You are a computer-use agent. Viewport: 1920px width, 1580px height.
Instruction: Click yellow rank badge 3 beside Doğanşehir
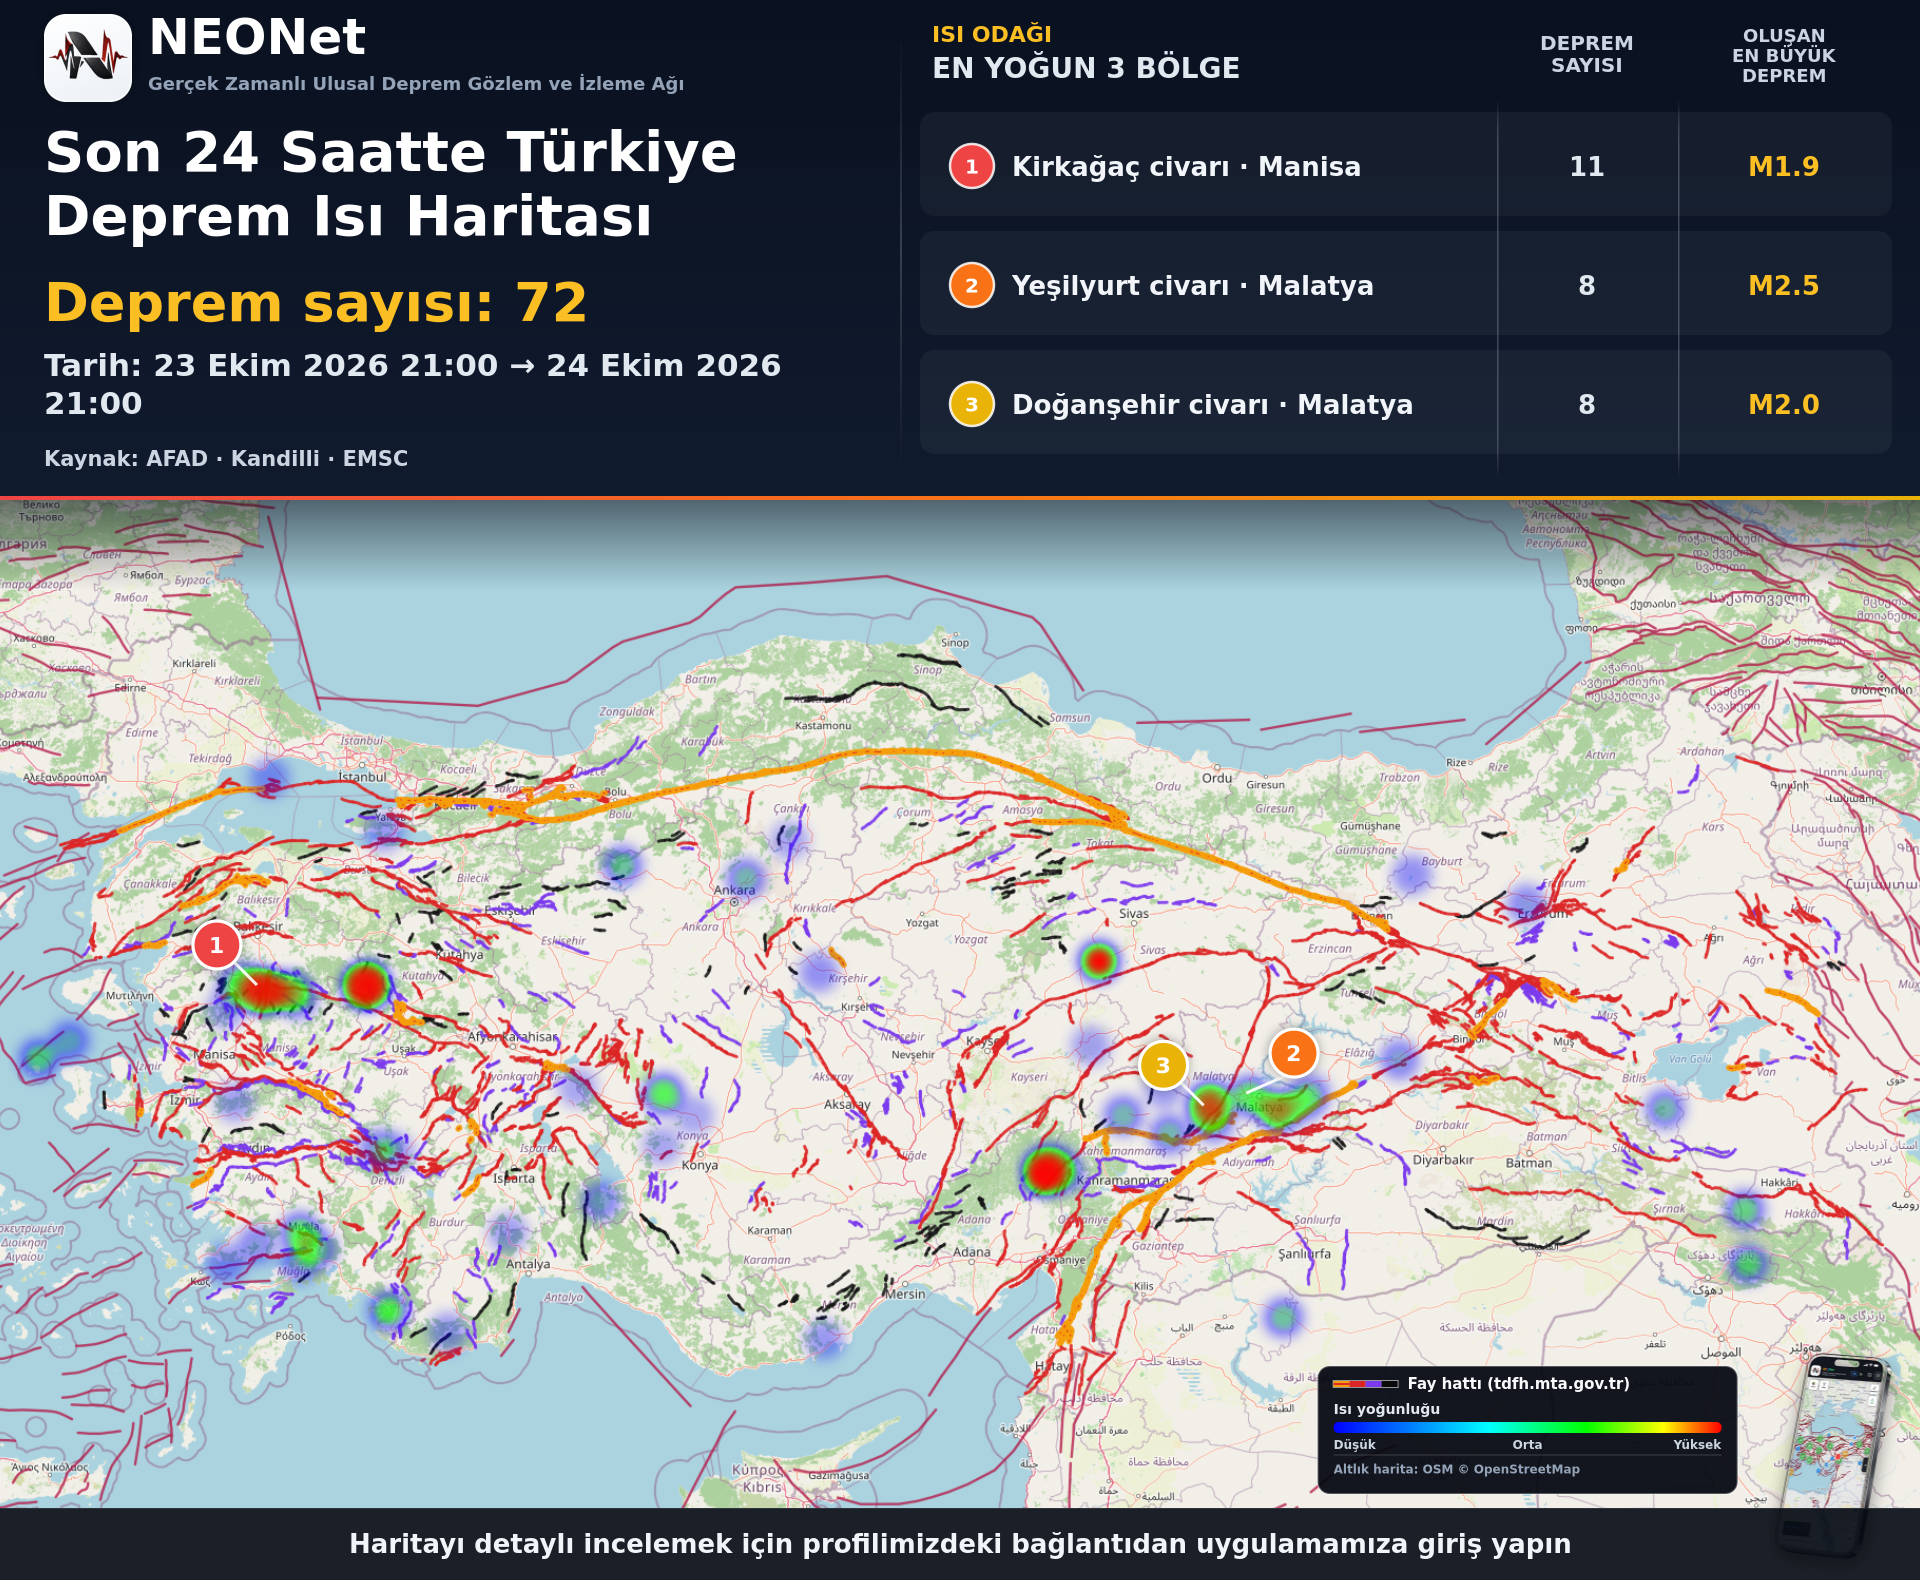[971, 404]
